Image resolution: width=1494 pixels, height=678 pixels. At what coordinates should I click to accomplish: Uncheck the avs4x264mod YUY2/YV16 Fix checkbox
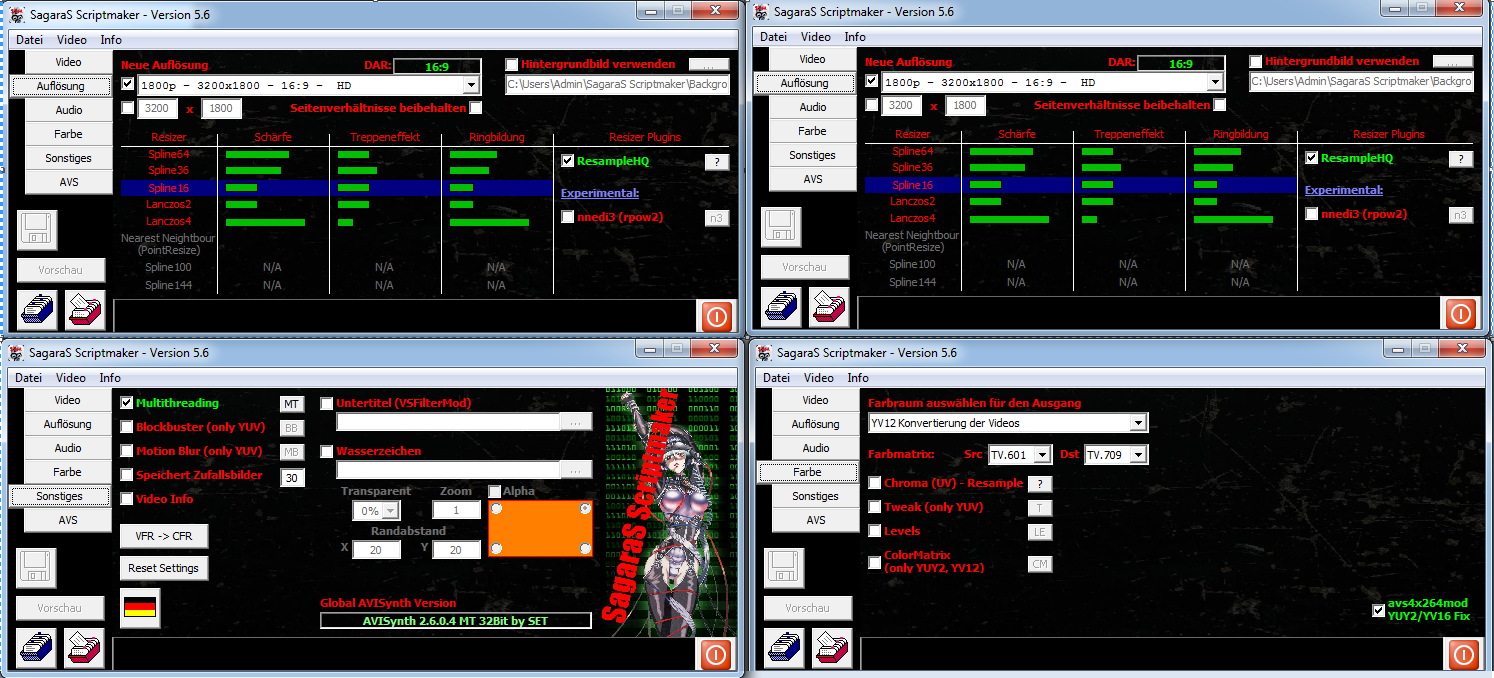point(1380,610)
